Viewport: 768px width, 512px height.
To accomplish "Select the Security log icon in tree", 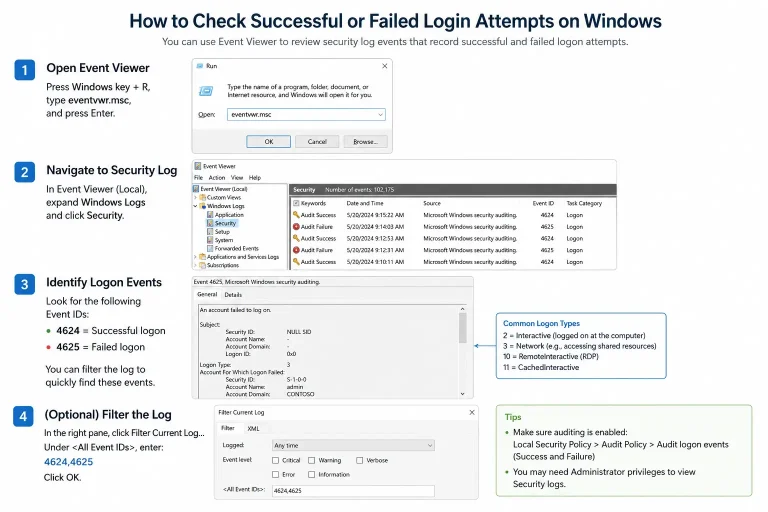I will click(210, 223).
